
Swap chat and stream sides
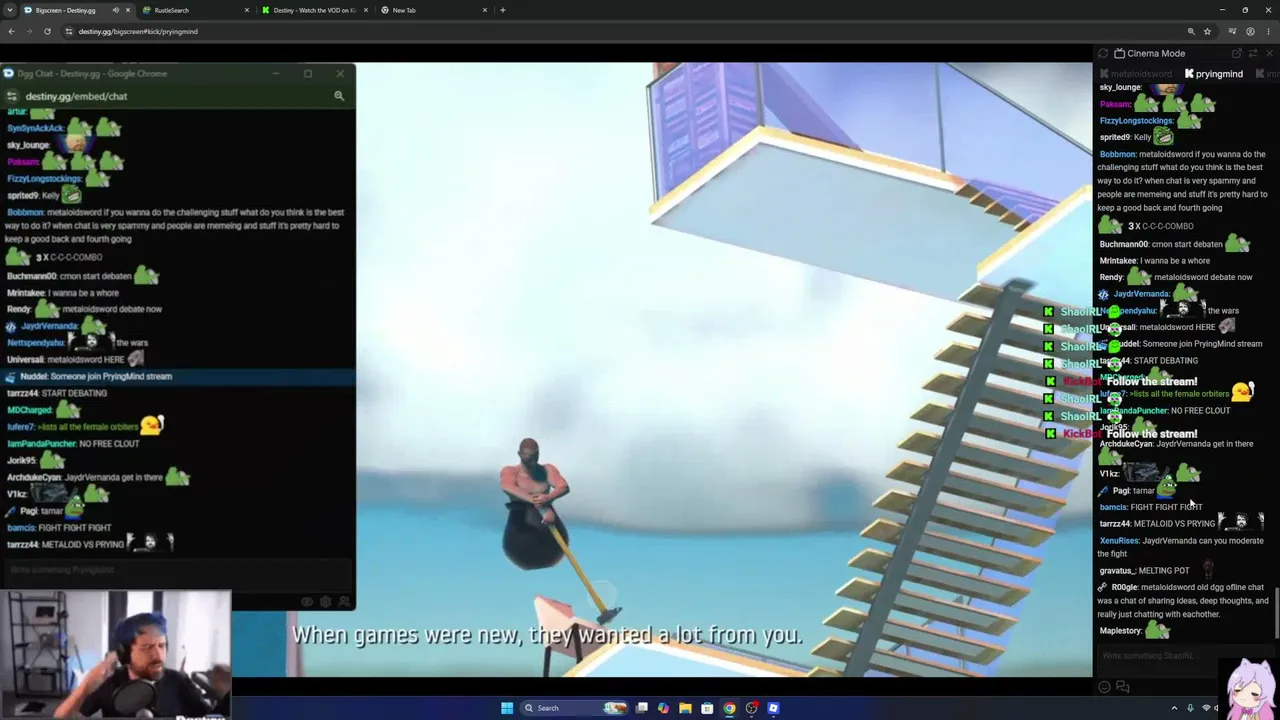1253,53
